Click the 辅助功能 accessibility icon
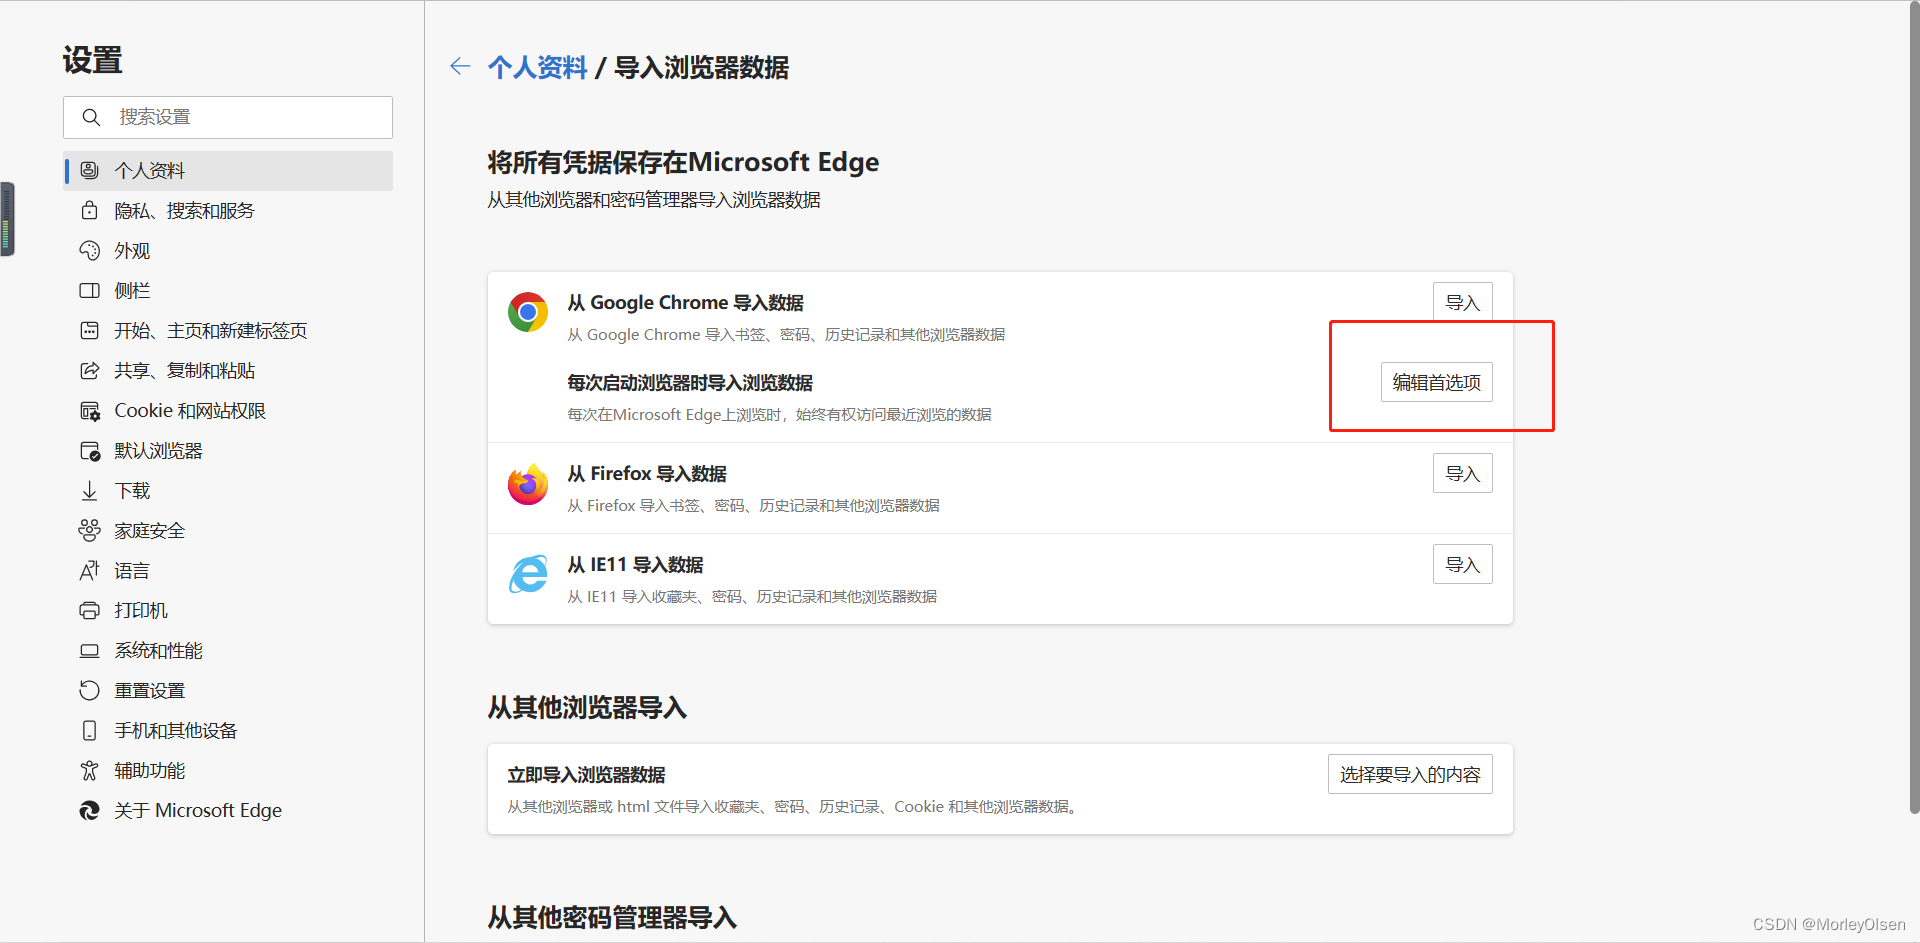1920x943 pixels. [89, 770]
